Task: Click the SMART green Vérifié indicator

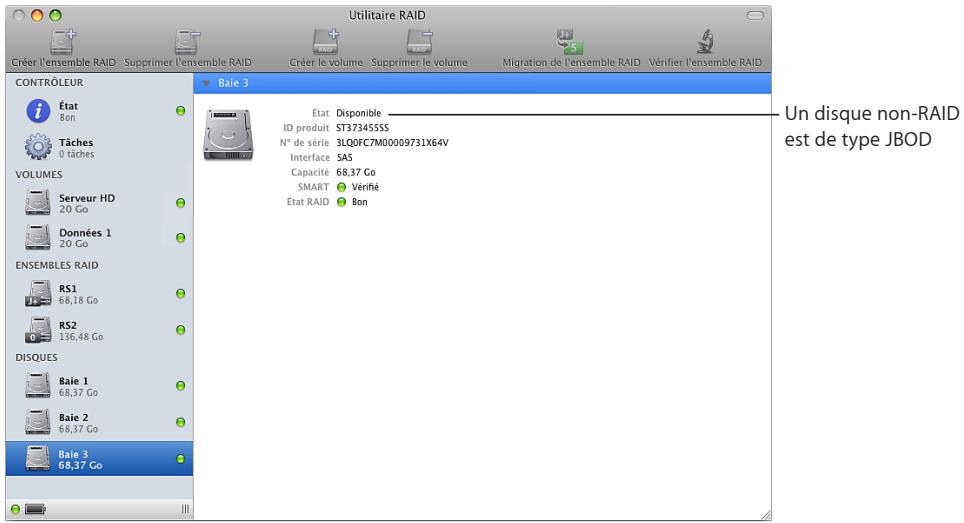Action: tap(341, 187)
